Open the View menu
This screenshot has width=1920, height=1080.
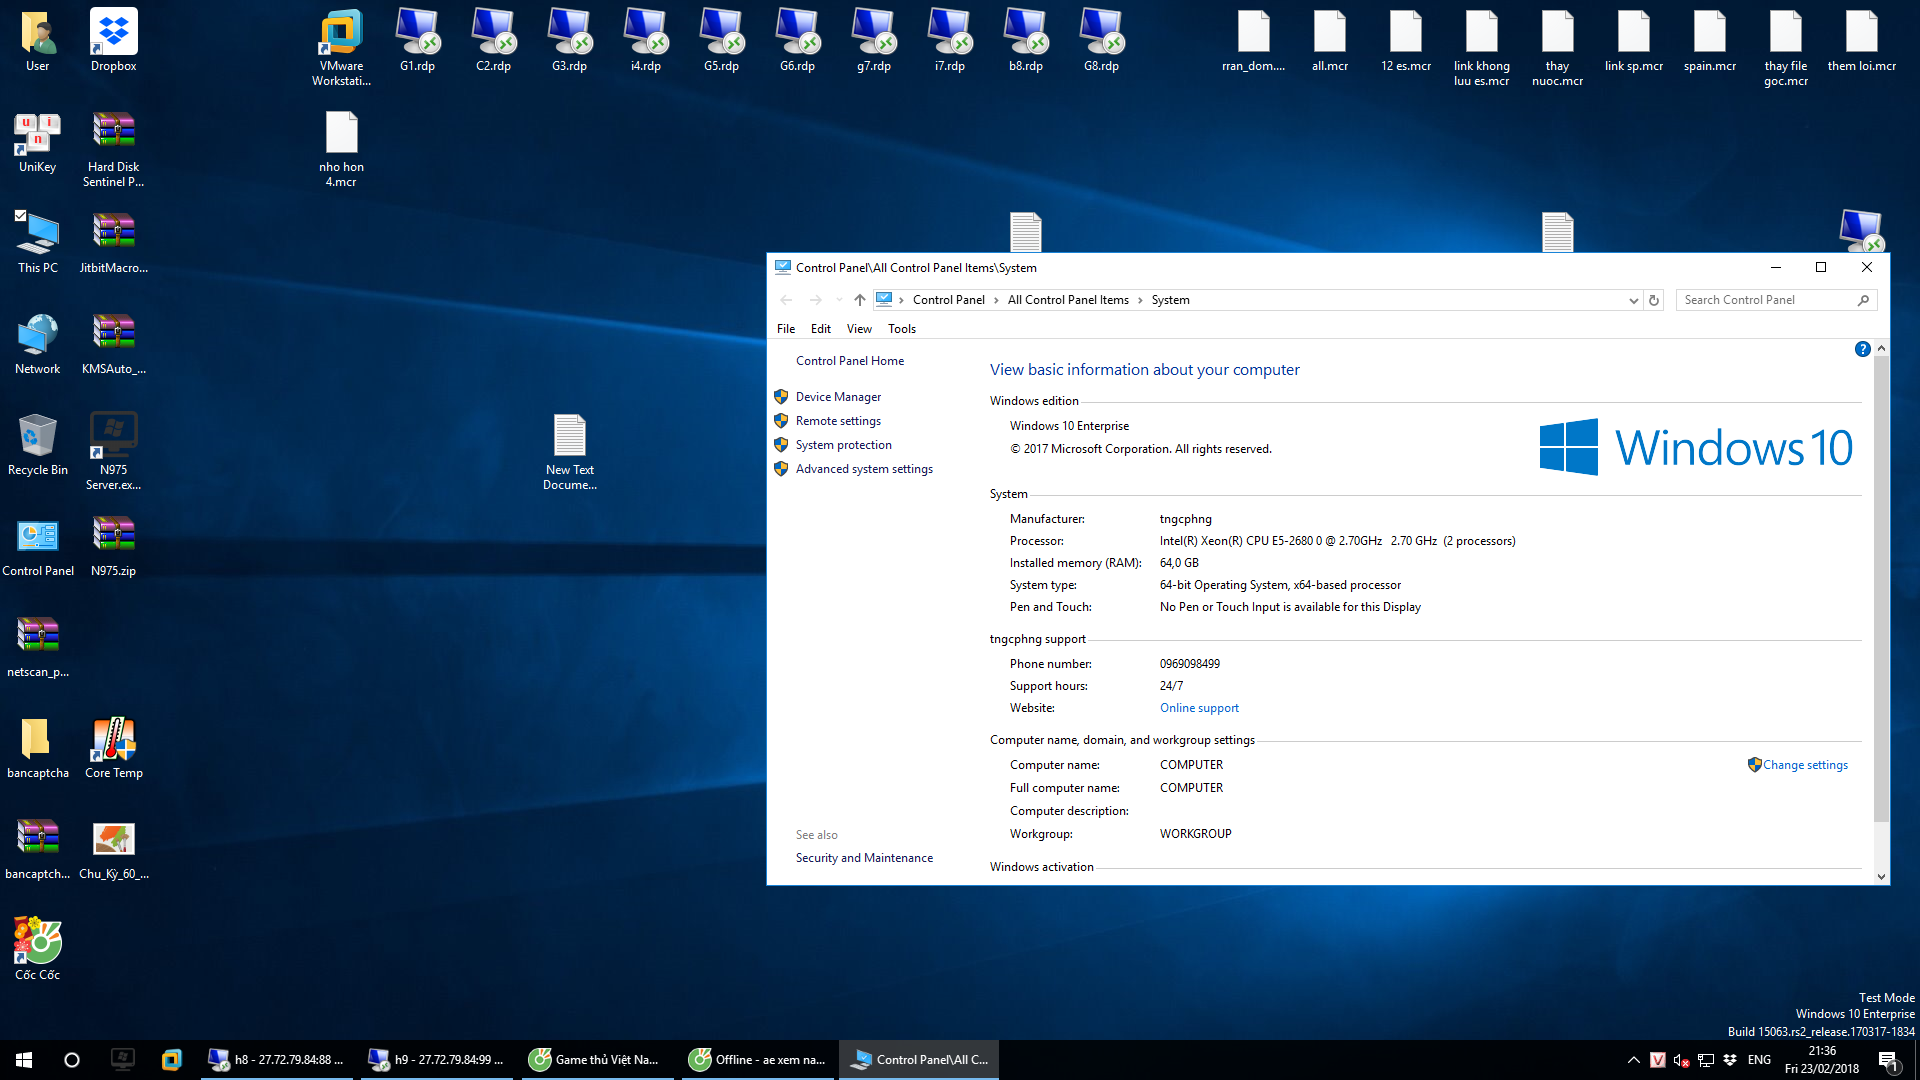[x=859, y=328]
